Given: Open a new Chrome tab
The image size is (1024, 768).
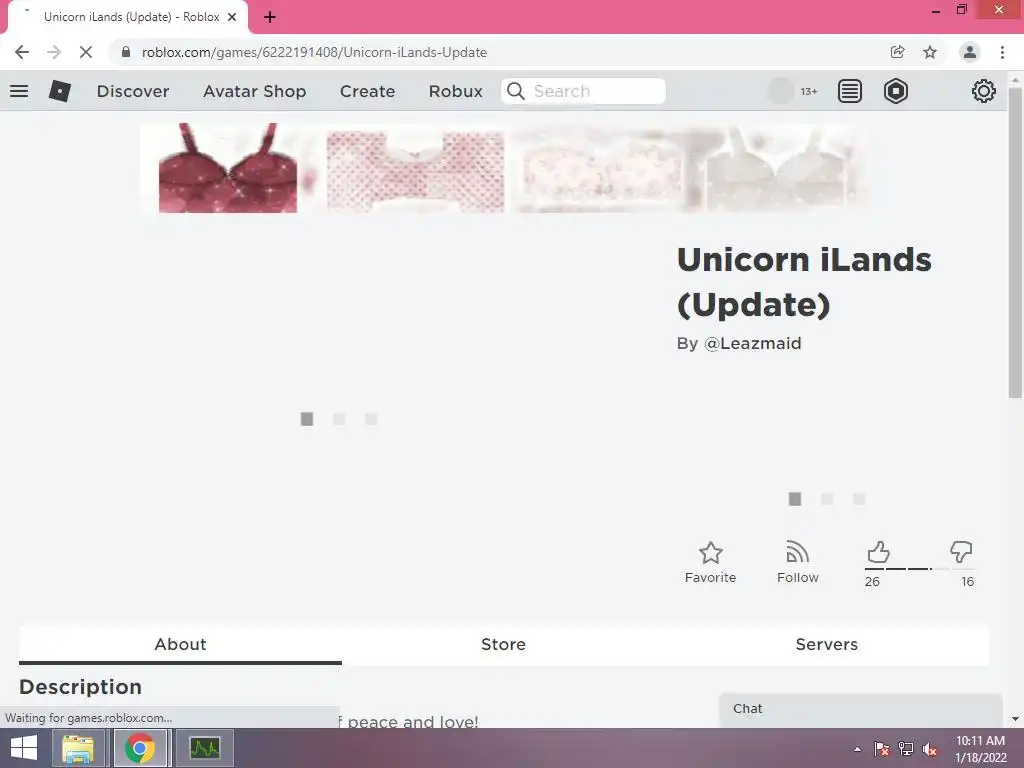Looking at the screenshot, I should click(x=270, y=17).
